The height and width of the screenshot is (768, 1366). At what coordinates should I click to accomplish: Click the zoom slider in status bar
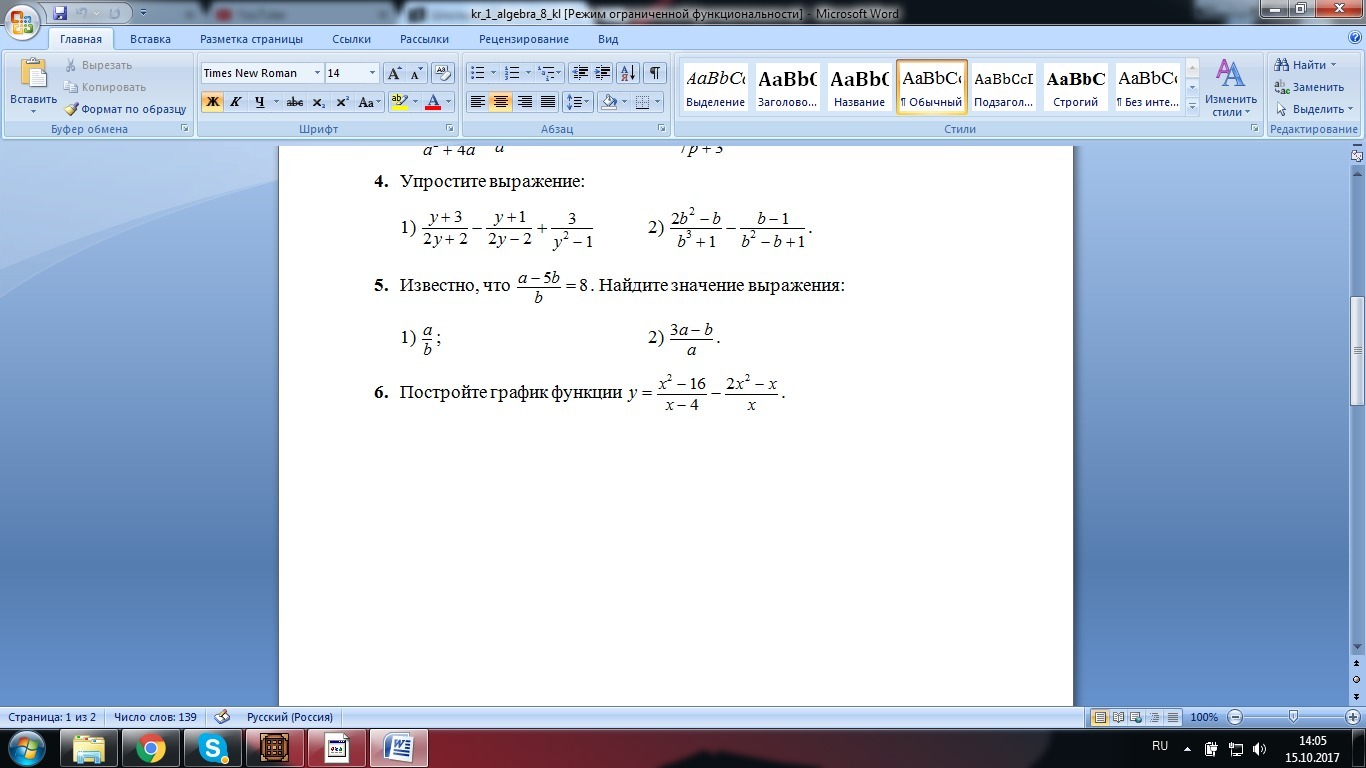(1294, 717)
